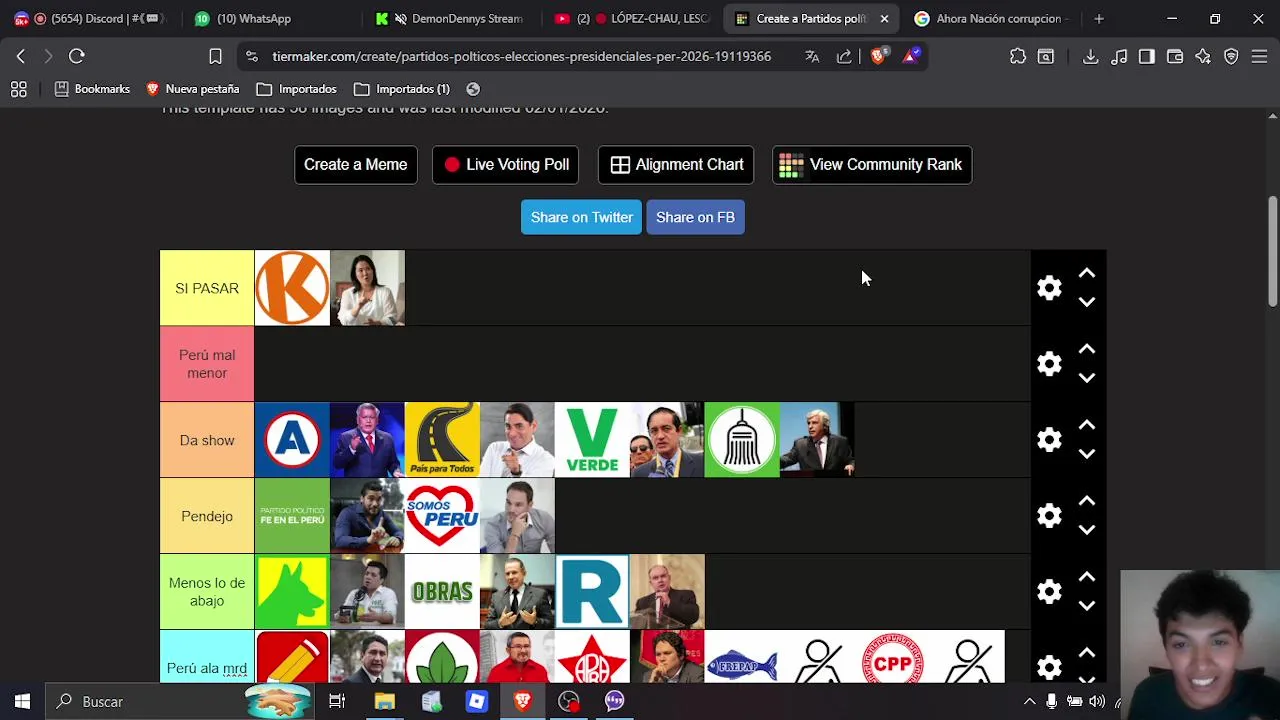
Task: Move Perú mal menor row up
Action: [1087, 350]
